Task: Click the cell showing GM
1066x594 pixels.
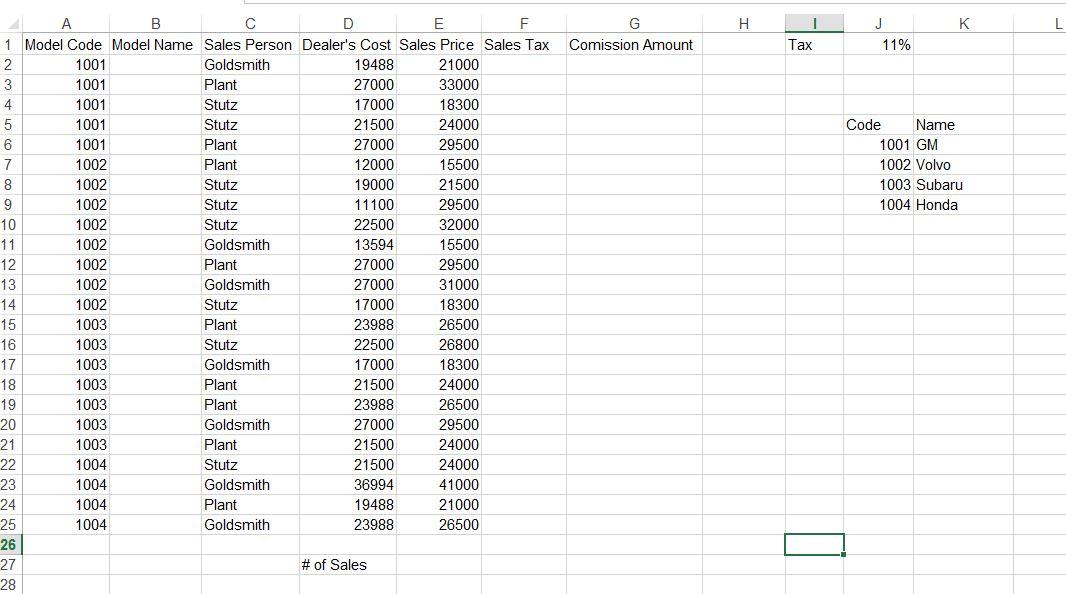Action: (930, 144)
